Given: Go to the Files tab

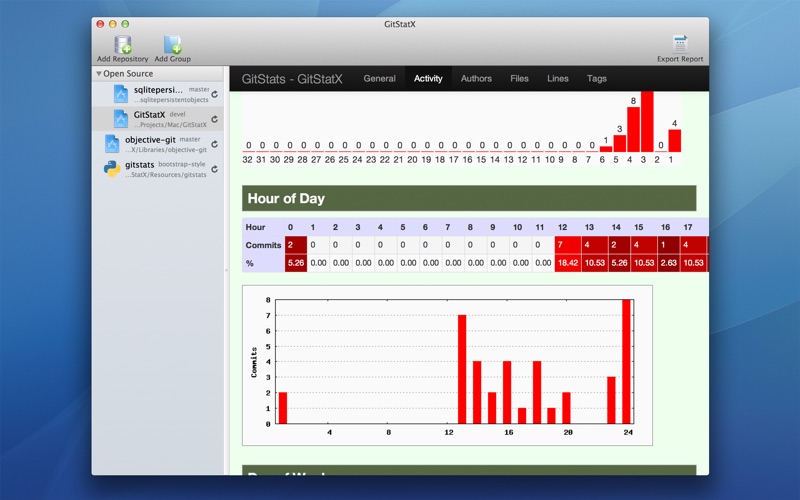Looking at the screenshot, I should click(519, 79).
